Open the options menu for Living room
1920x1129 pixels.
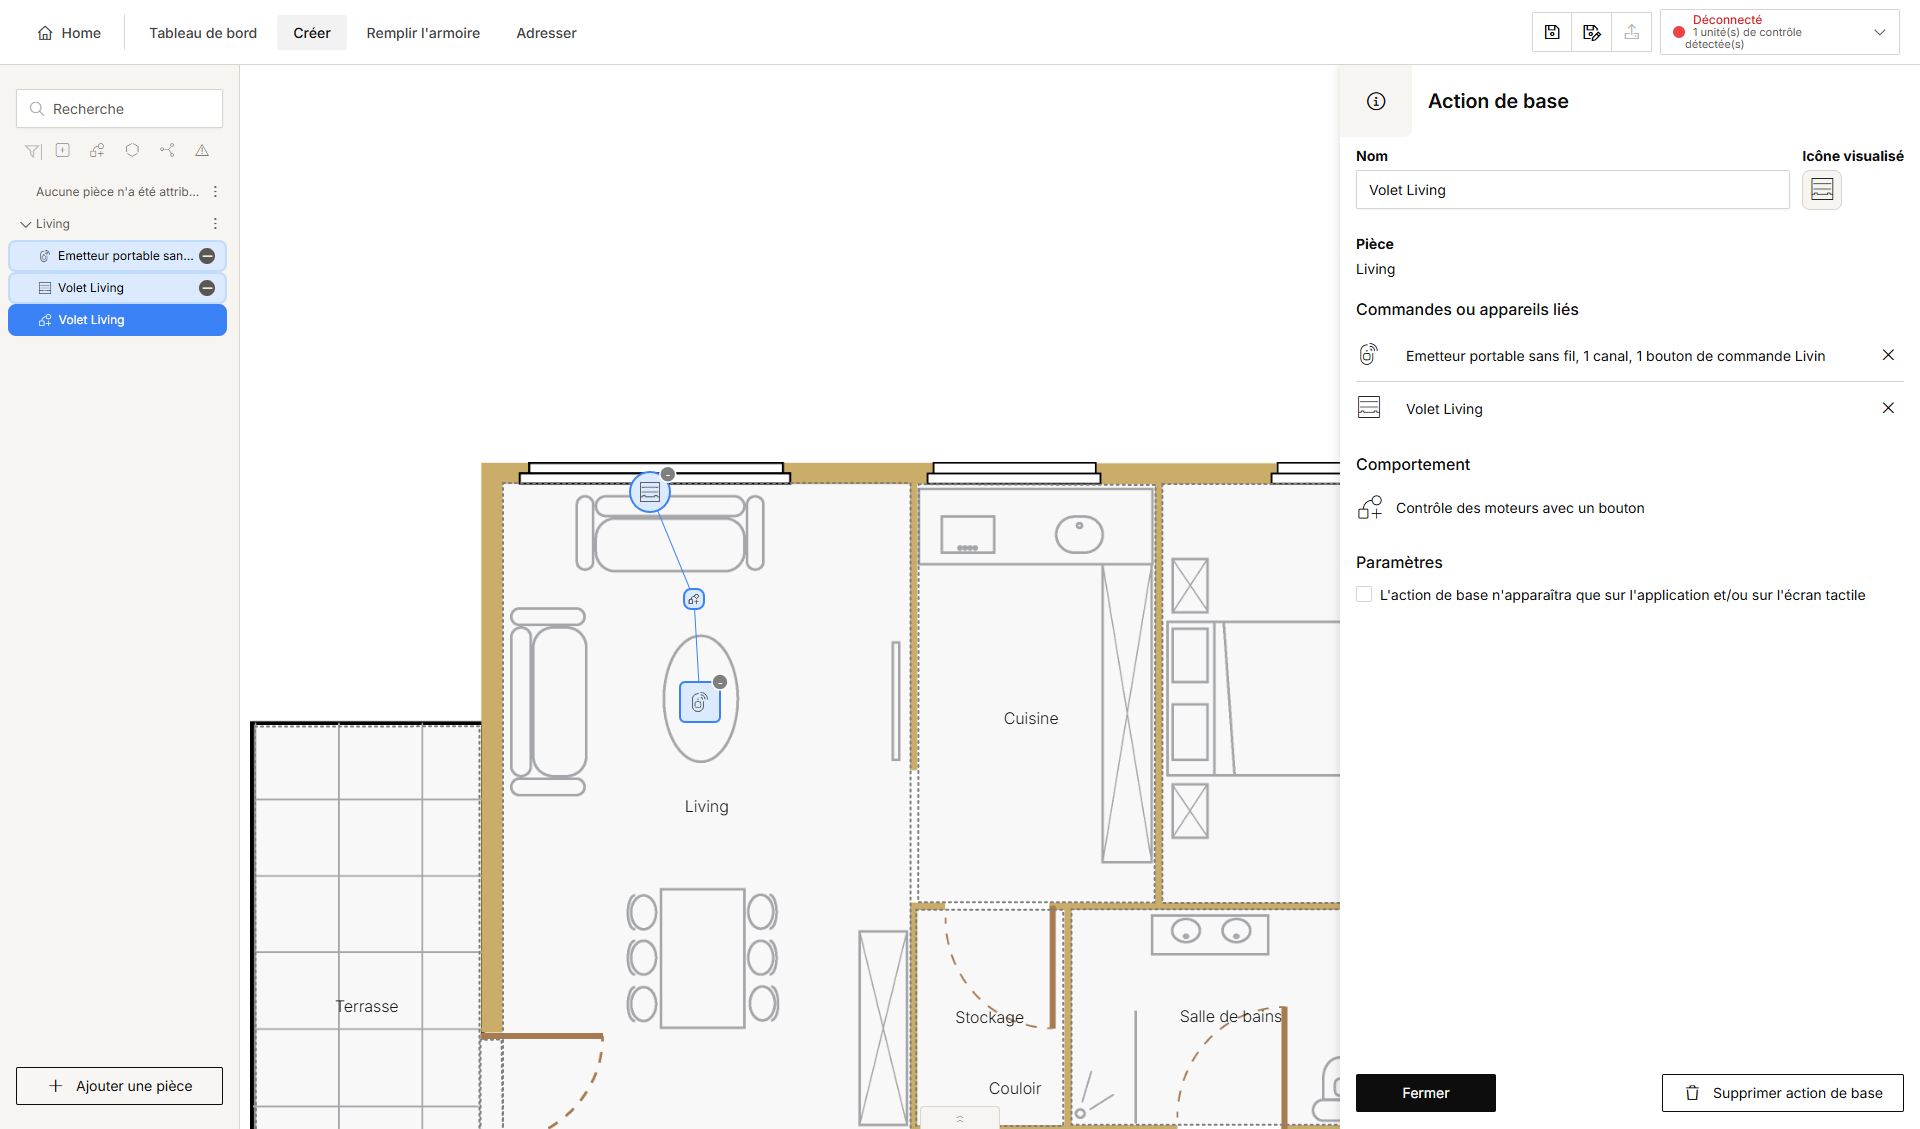click(215, 224)
